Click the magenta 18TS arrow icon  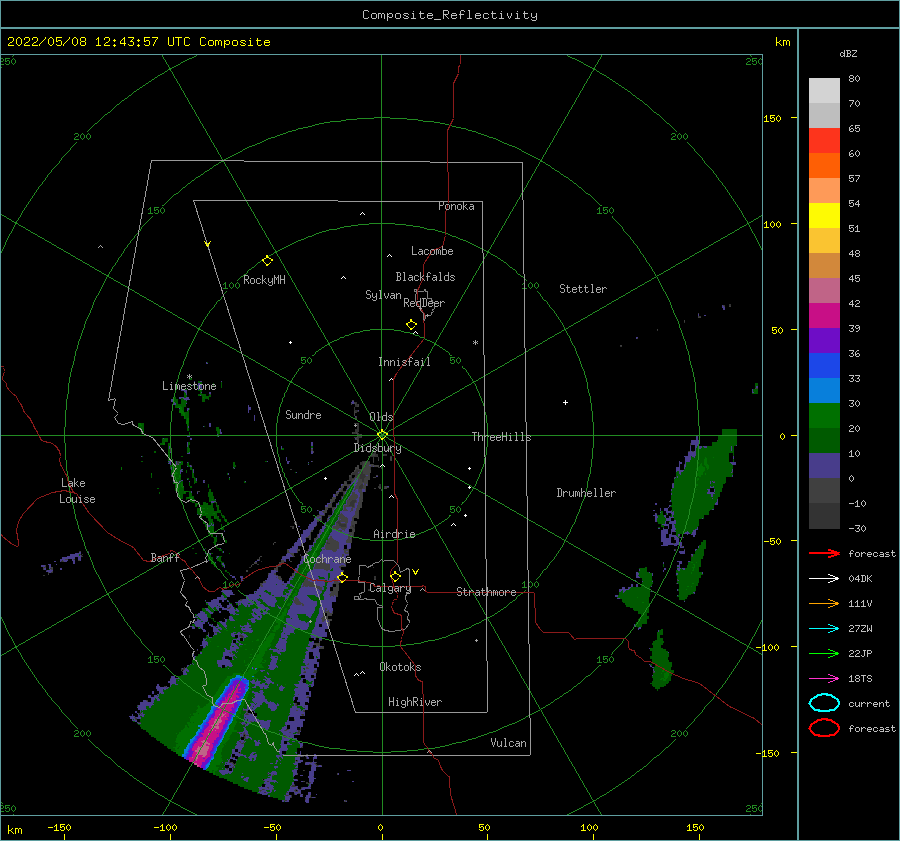click(824, 679)
